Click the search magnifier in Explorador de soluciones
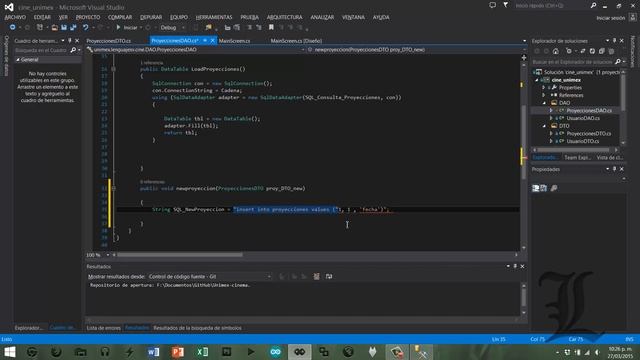Image resolution: width=640 pixels, height=360 pixels. coord(618,62)
